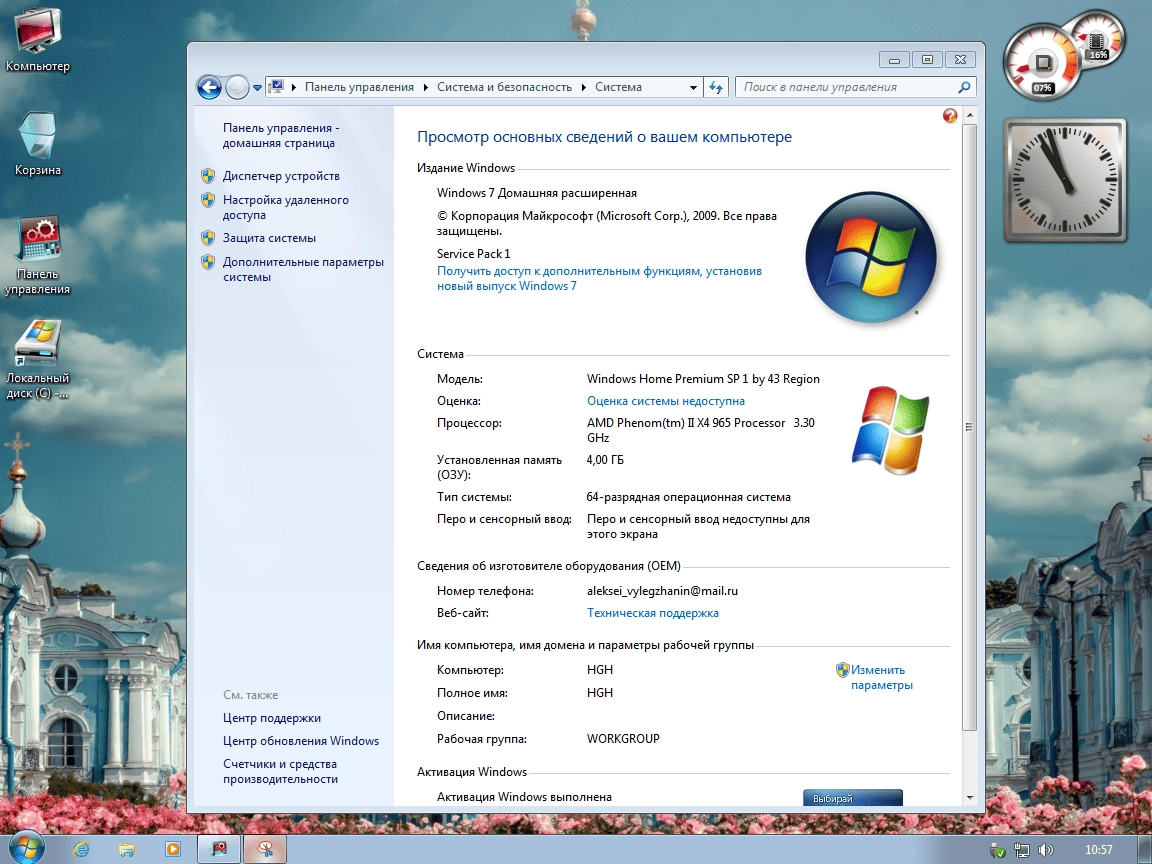Open the Start menu orb
This screenshot has height=864, width=1152.
[x=26, y=848]
